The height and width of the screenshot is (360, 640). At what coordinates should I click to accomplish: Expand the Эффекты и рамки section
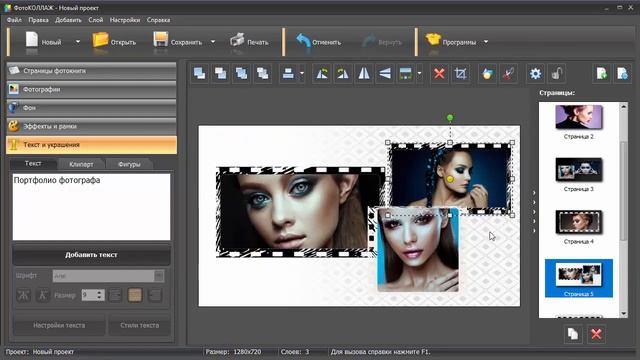click(x=91, y=126)
